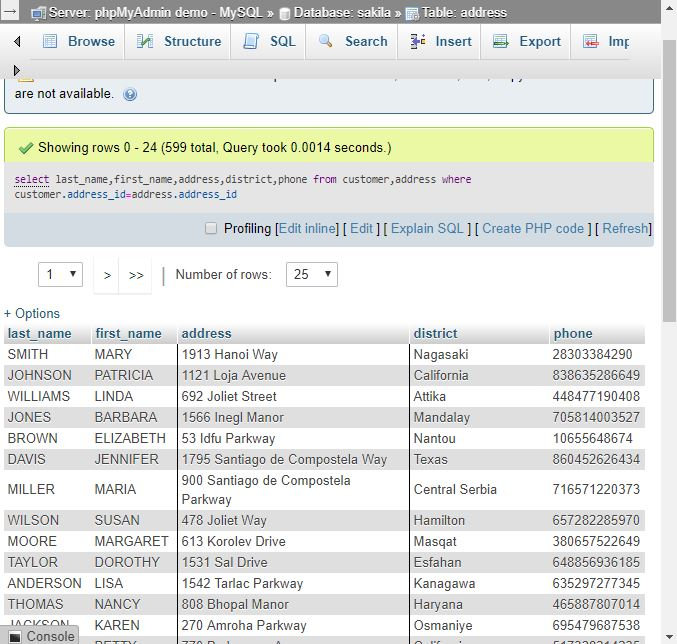Viewport: 677px width, 644px height.
Task: Click the Search magnifier icon
Action: (x=326, y=41)
